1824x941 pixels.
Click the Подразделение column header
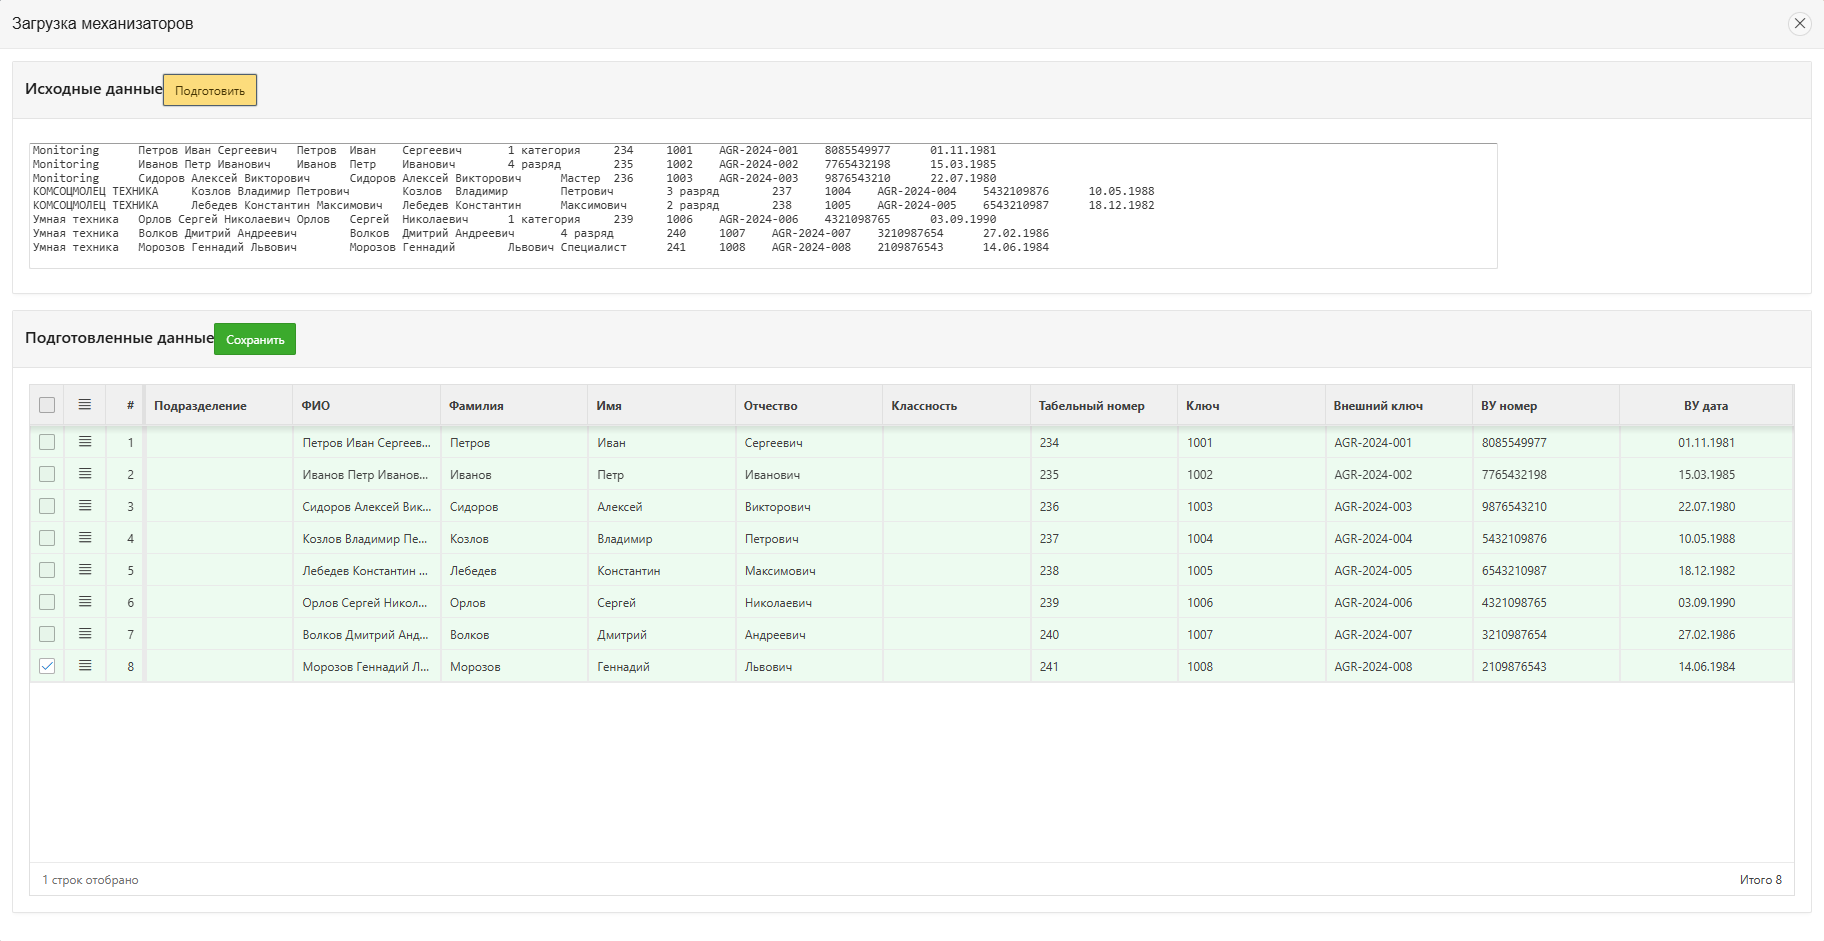[200, 406]
